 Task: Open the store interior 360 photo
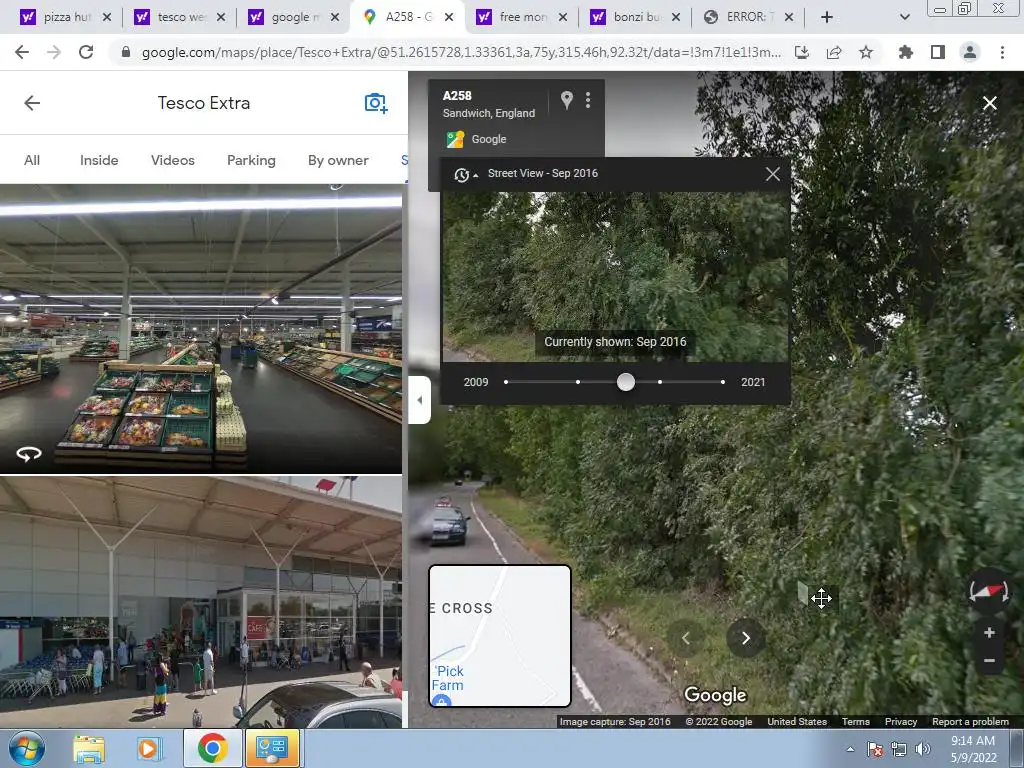201,328
